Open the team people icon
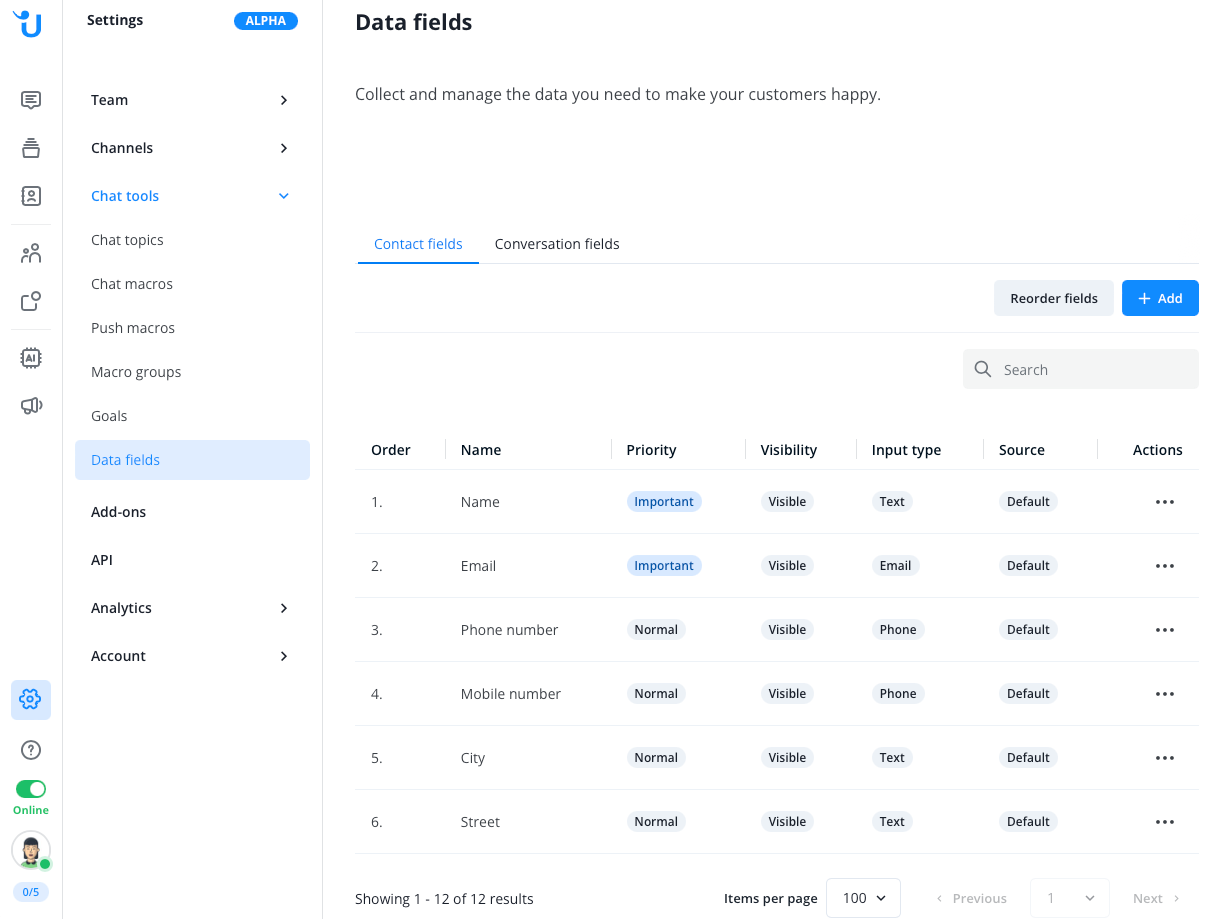The height and width of the screenshot is (919, 1219). 31,253
